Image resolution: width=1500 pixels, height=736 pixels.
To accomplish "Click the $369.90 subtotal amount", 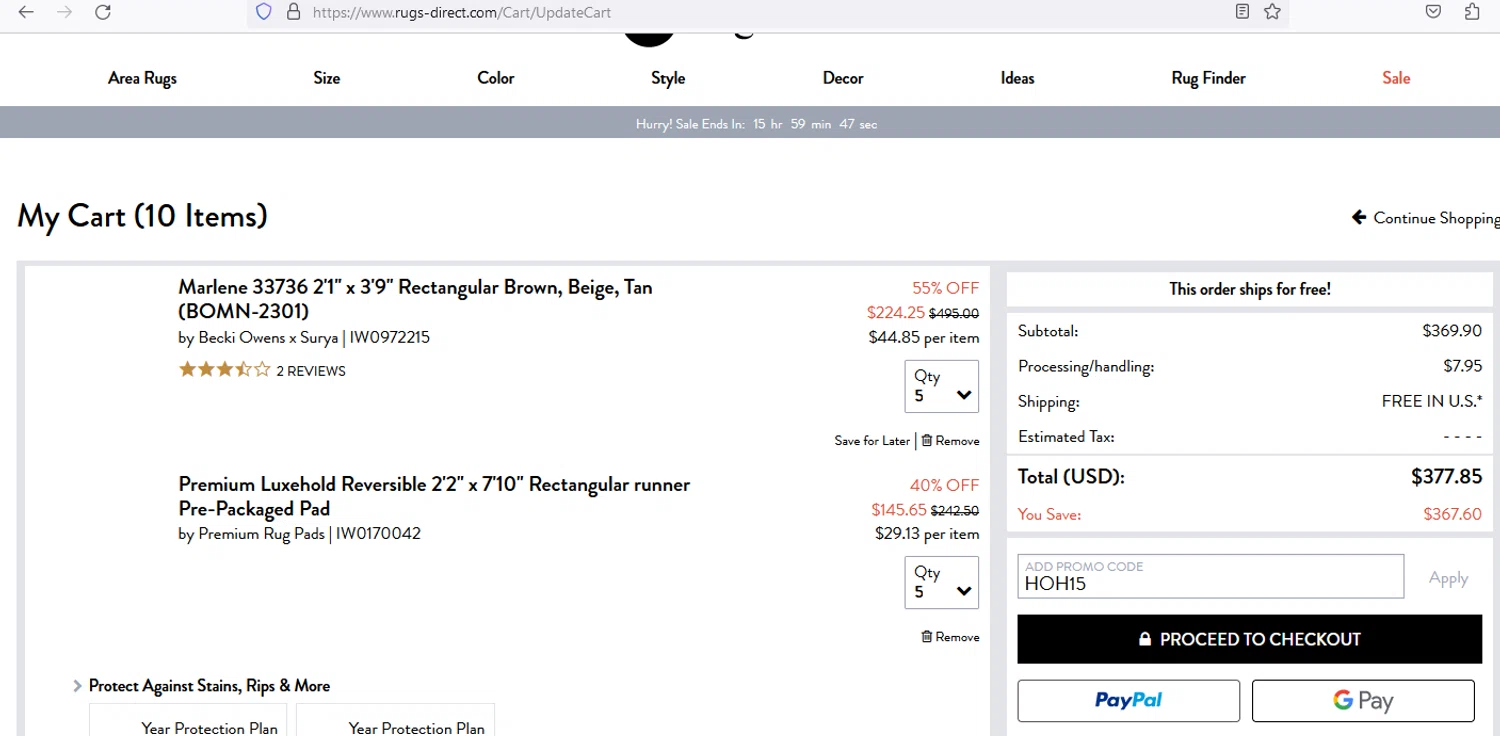I will (x=1452, y=331).
